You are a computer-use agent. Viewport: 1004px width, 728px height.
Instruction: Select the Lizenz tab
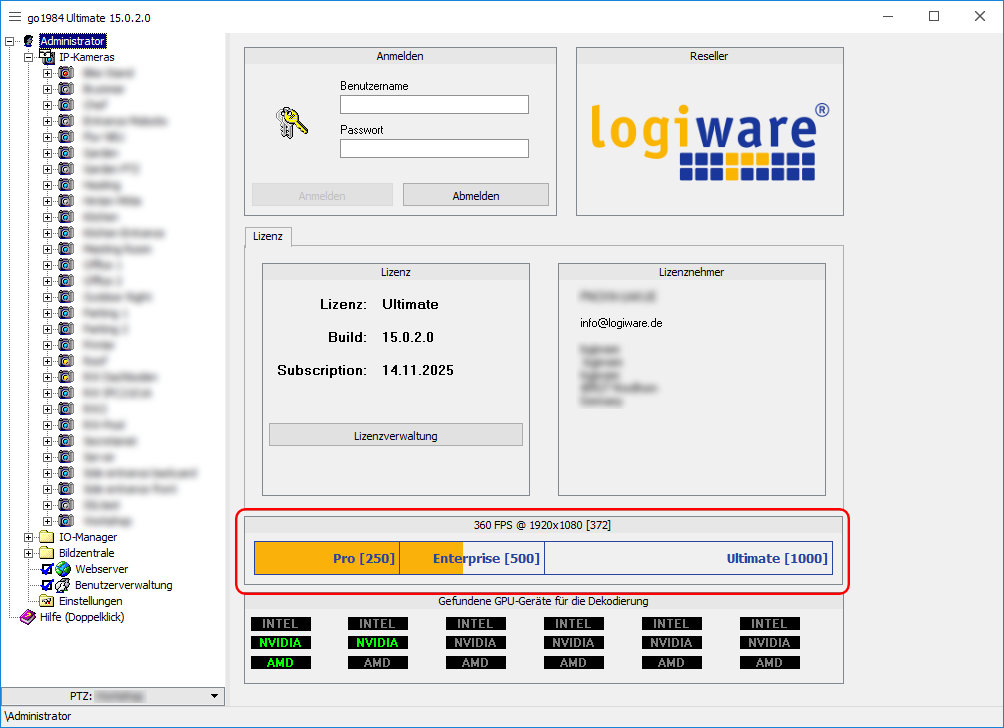click(x=268, y=237)
